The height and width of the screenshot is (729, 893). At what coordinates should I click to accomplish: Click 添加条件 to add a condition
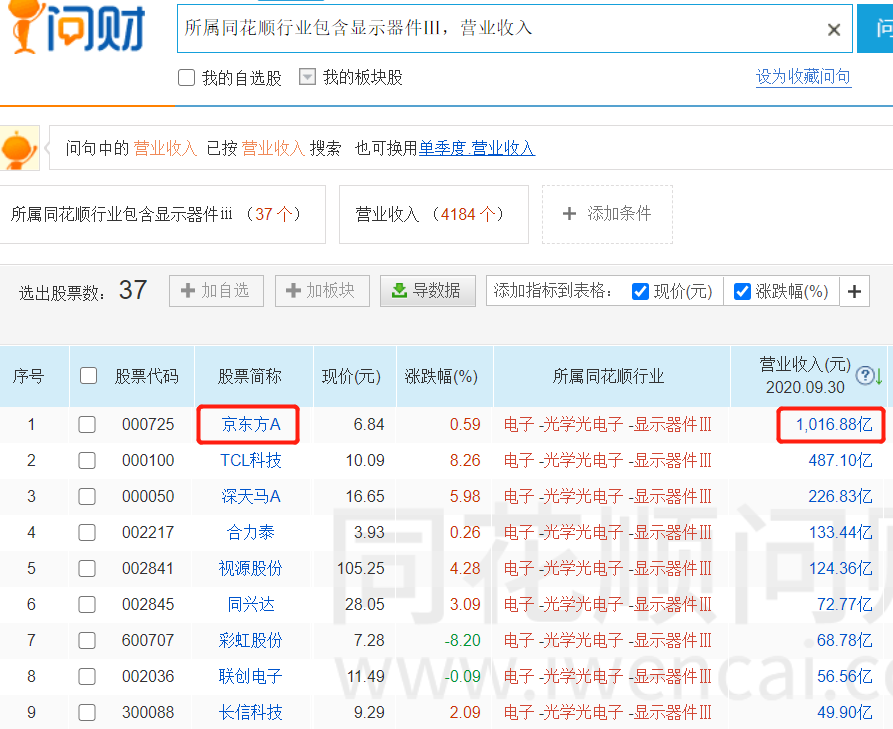[x=607, y=214]
